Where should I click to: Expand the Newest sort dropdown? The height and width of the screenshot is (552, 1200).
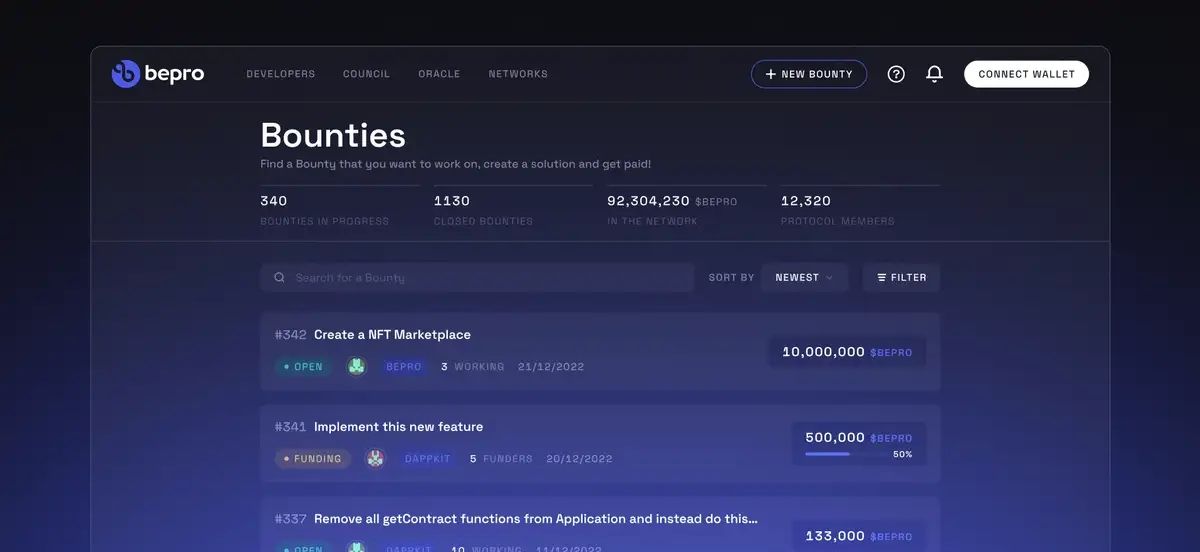click(x=804, y=278)
